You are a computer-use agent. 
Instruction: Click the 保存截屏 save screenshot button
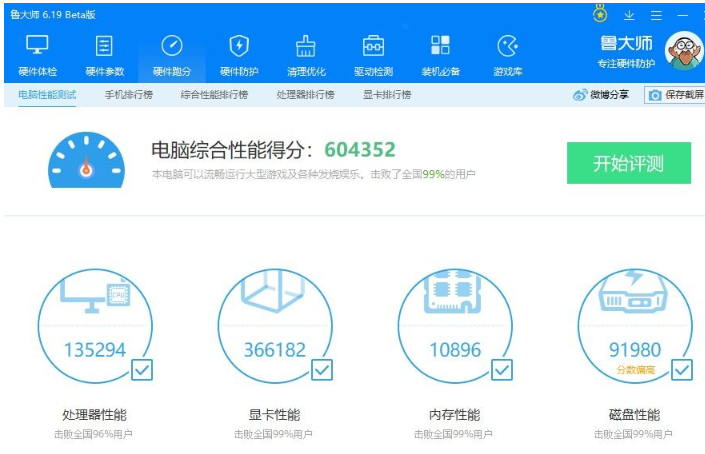pyautogui.click(x=676, y=95)
